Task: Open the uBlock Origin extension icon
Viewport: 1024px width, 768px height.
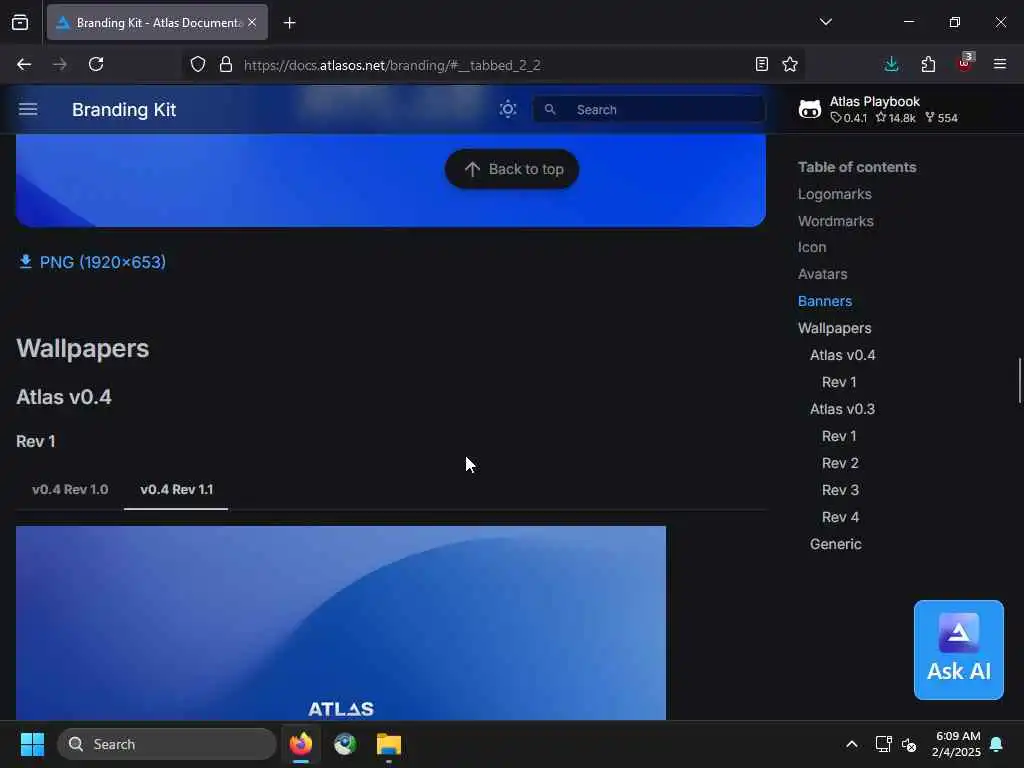Action: click(x=965, y=63)
